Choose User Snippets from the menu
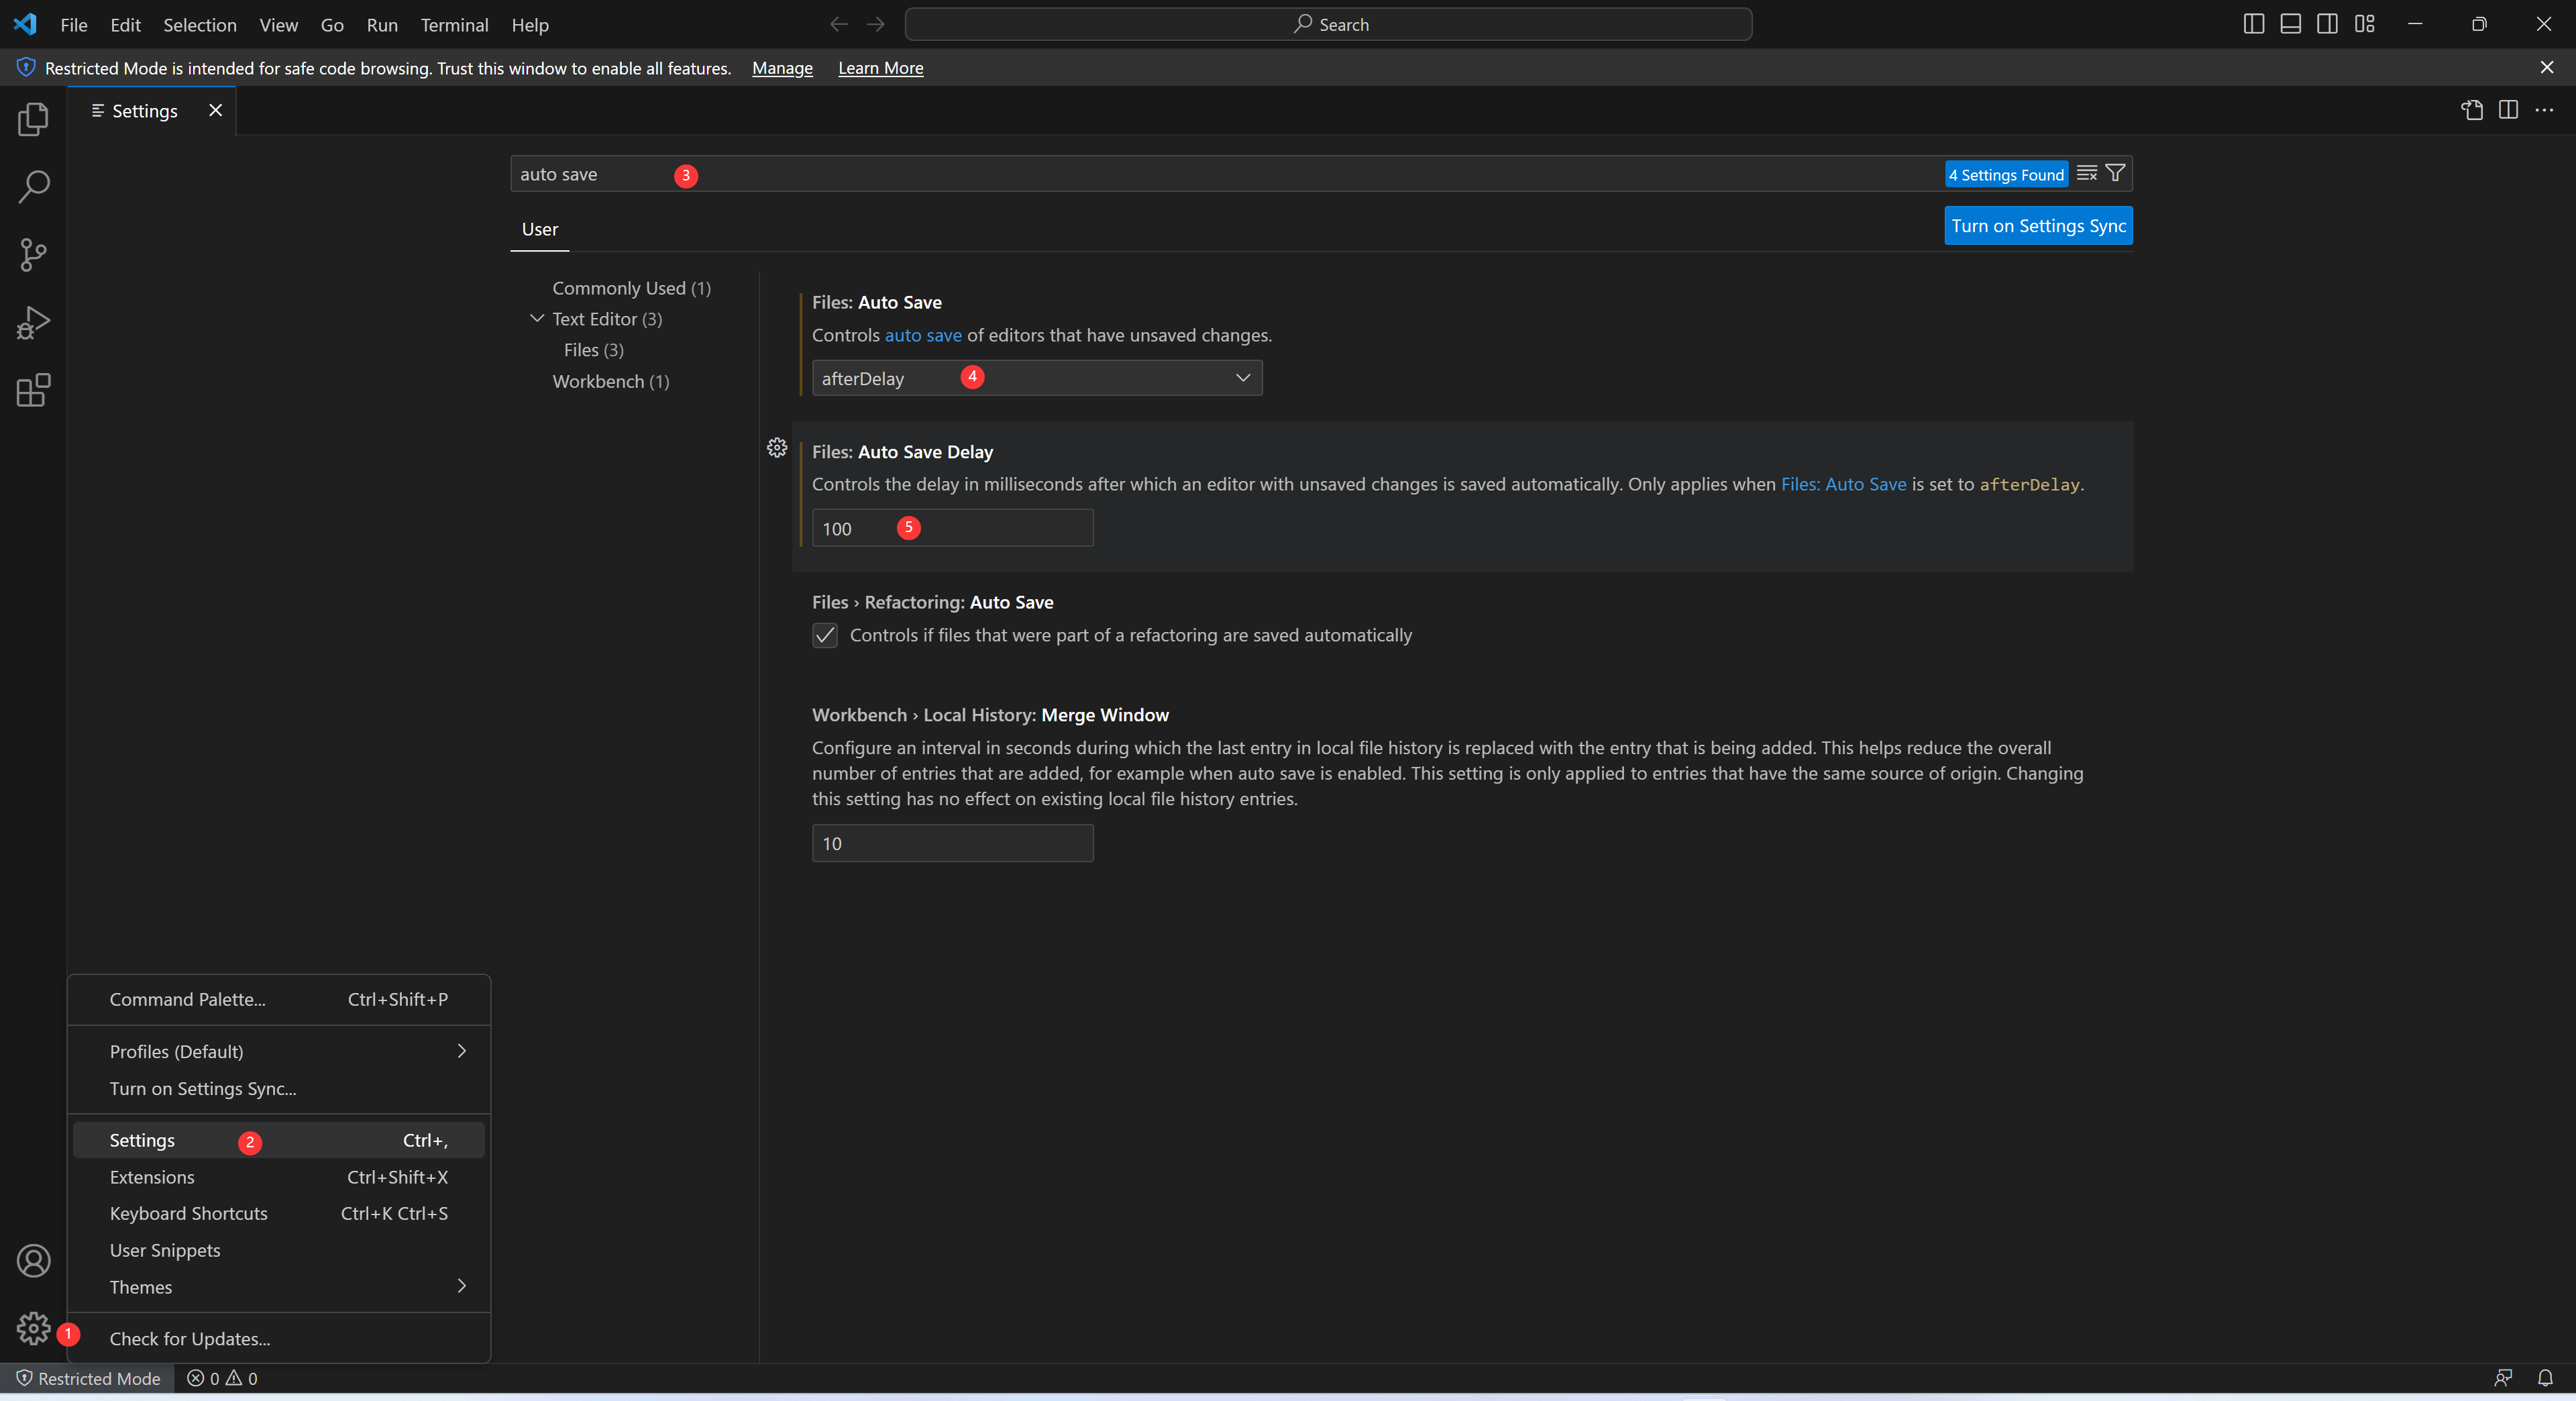Image resolution: width=2576 pixels, height=1401 pixels. pos(279,1250)
